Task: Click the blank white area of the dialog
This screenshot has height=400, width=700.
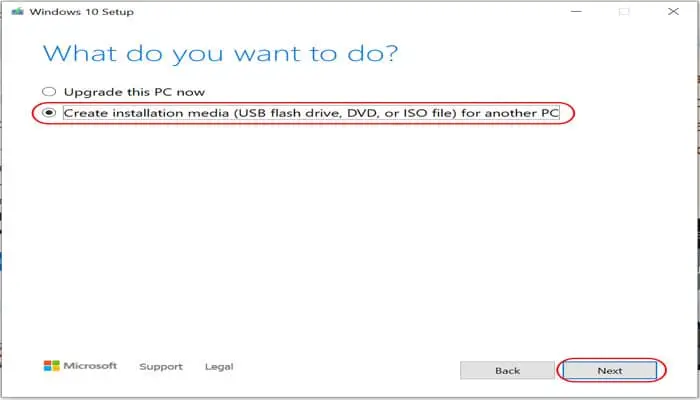Action: tap(350, 240)
